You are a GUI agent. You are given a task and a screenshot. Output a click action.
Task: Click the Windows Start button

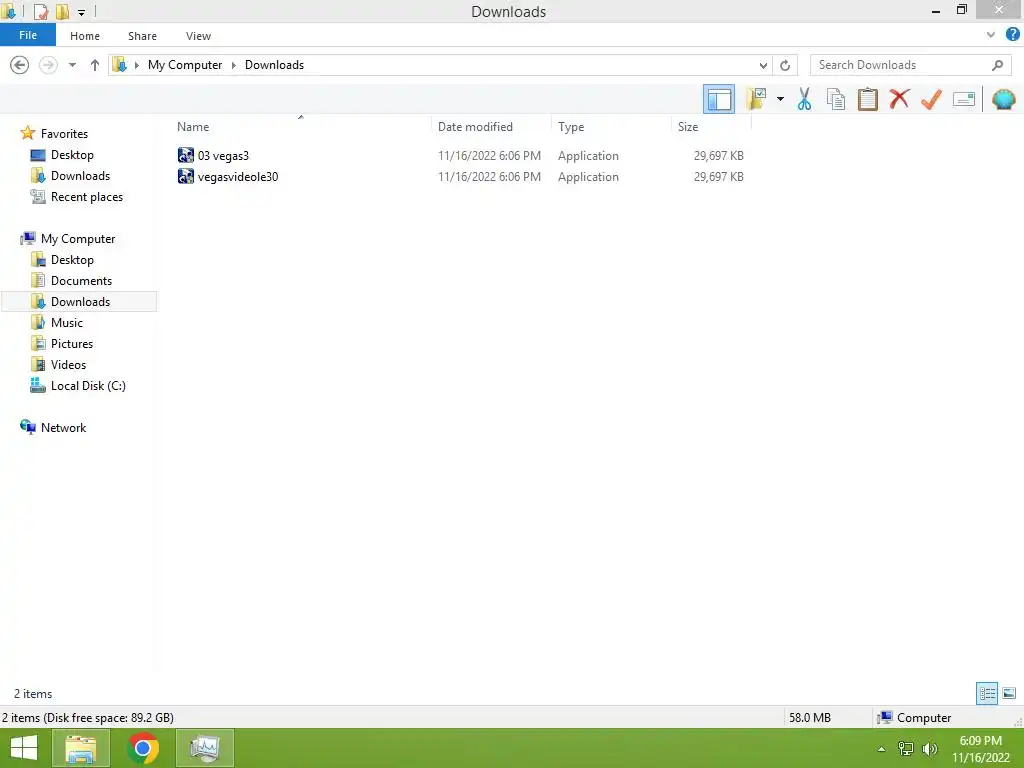[24, 748]
